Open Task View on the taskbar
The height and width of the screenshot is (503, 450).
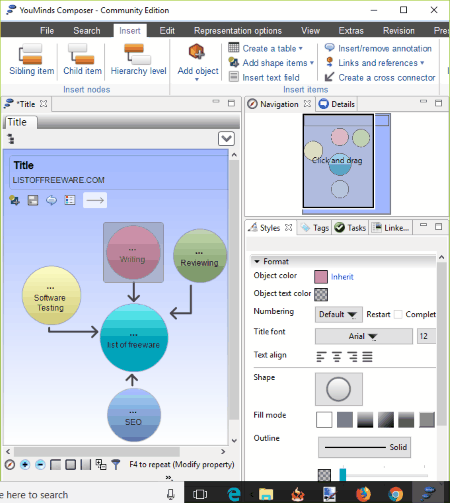tap(200, 494)
